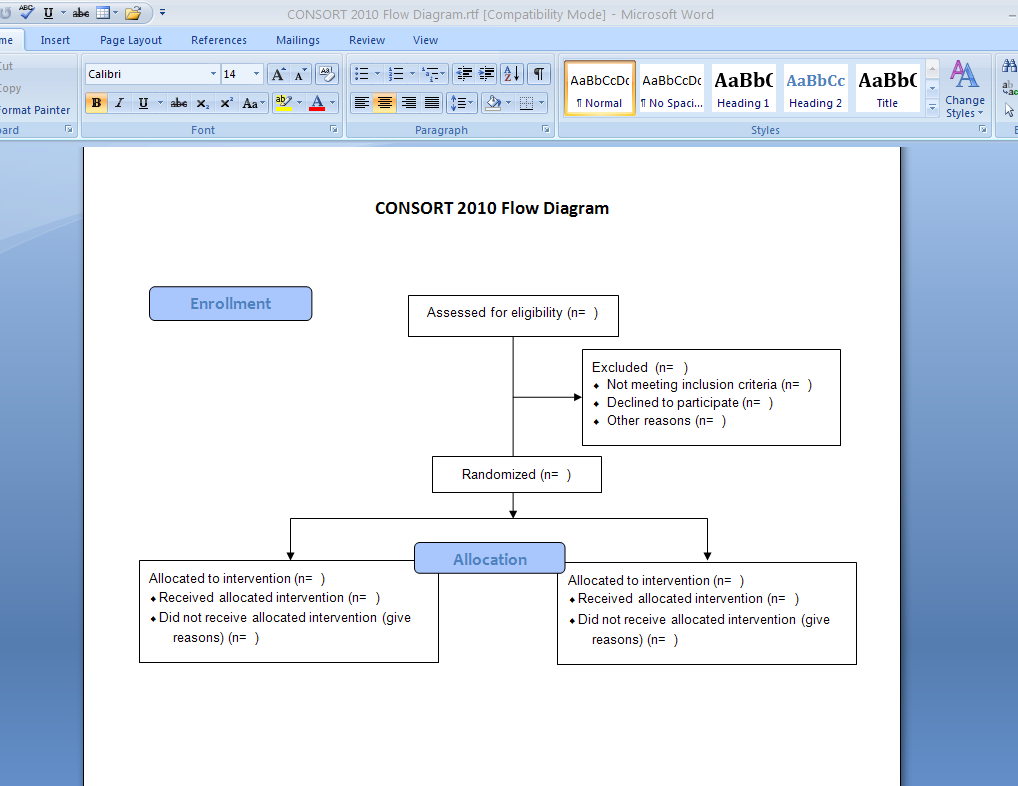Apply numbered list formatting
The image size is (1018, 786).
(x=396, y=74)
